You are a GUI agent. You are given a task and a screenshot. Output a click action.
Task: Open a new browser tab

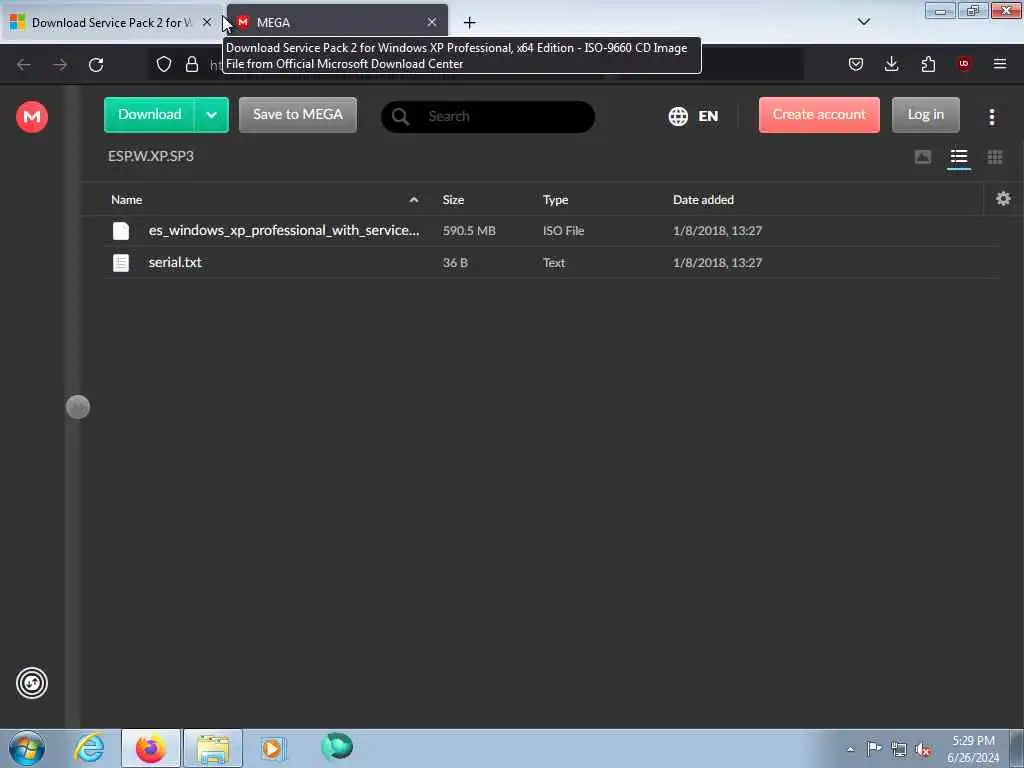[x=469, y=23]
